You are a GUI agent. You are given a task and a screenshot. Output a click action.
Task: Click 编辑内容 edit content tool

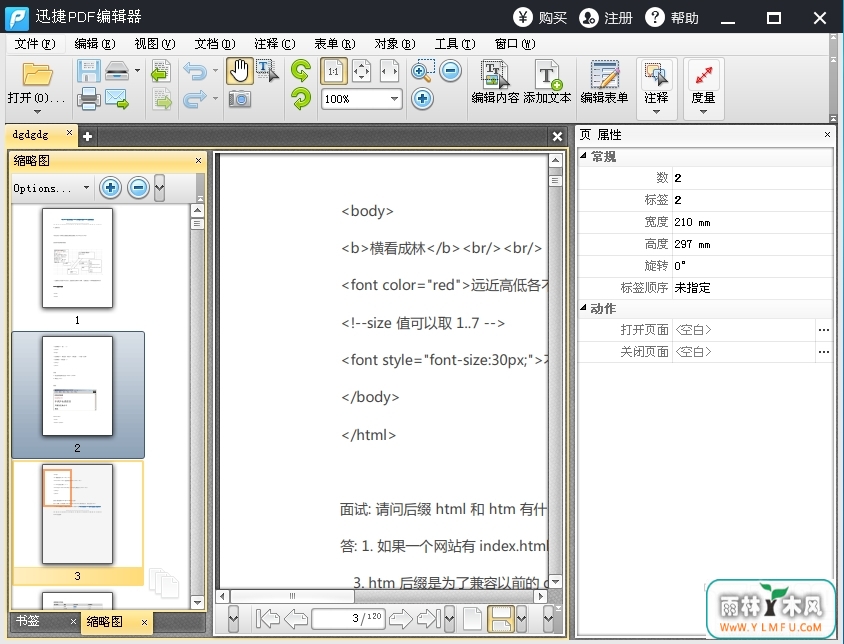495,81
